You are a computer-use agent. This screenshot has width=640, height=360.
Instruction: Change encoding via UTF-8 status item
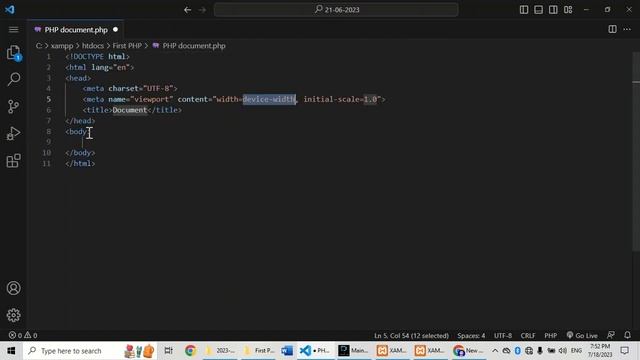click(503, 336)
